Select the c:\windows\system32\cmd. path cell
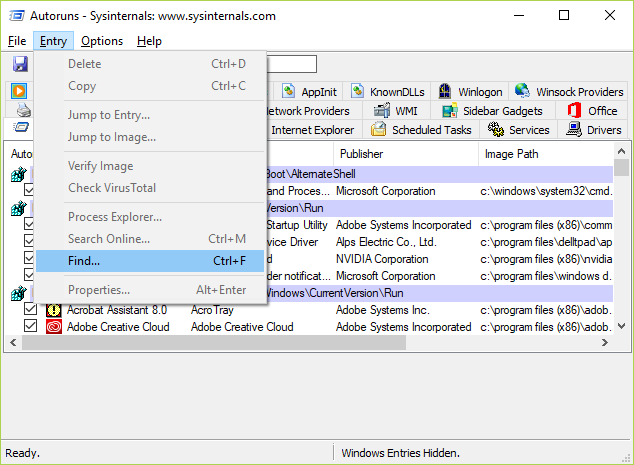Viewport: 634px width, 465px height. coord(546,191)
